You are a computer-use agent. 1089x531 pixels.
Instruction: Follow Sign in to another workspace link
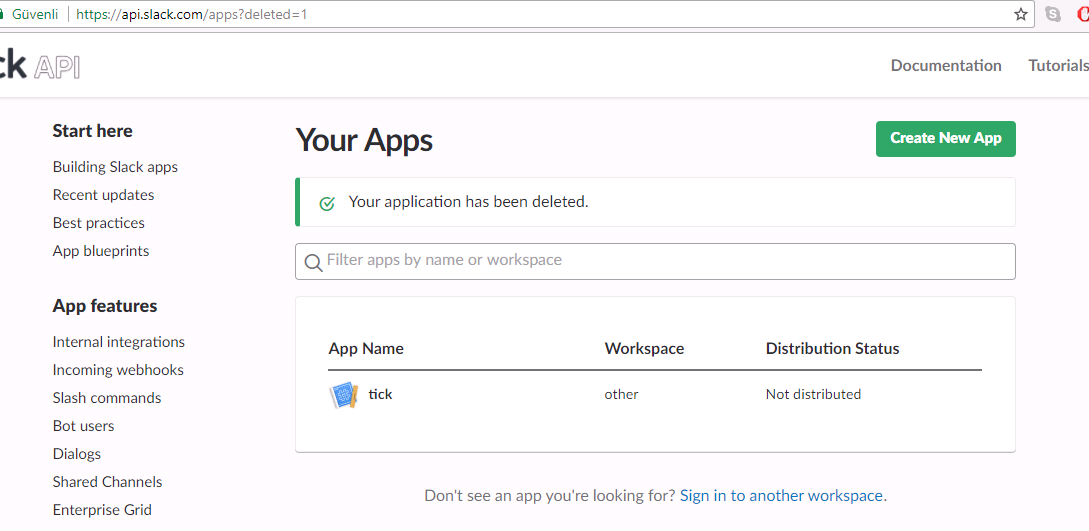[781, 496]
